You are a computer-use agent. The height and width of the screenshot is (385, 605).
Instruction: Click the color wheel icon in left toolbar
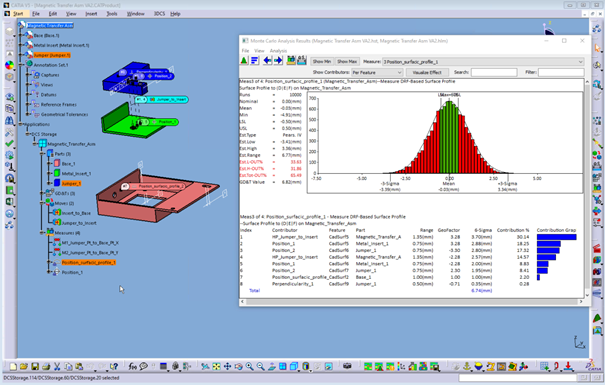click(x=10, y=65)
